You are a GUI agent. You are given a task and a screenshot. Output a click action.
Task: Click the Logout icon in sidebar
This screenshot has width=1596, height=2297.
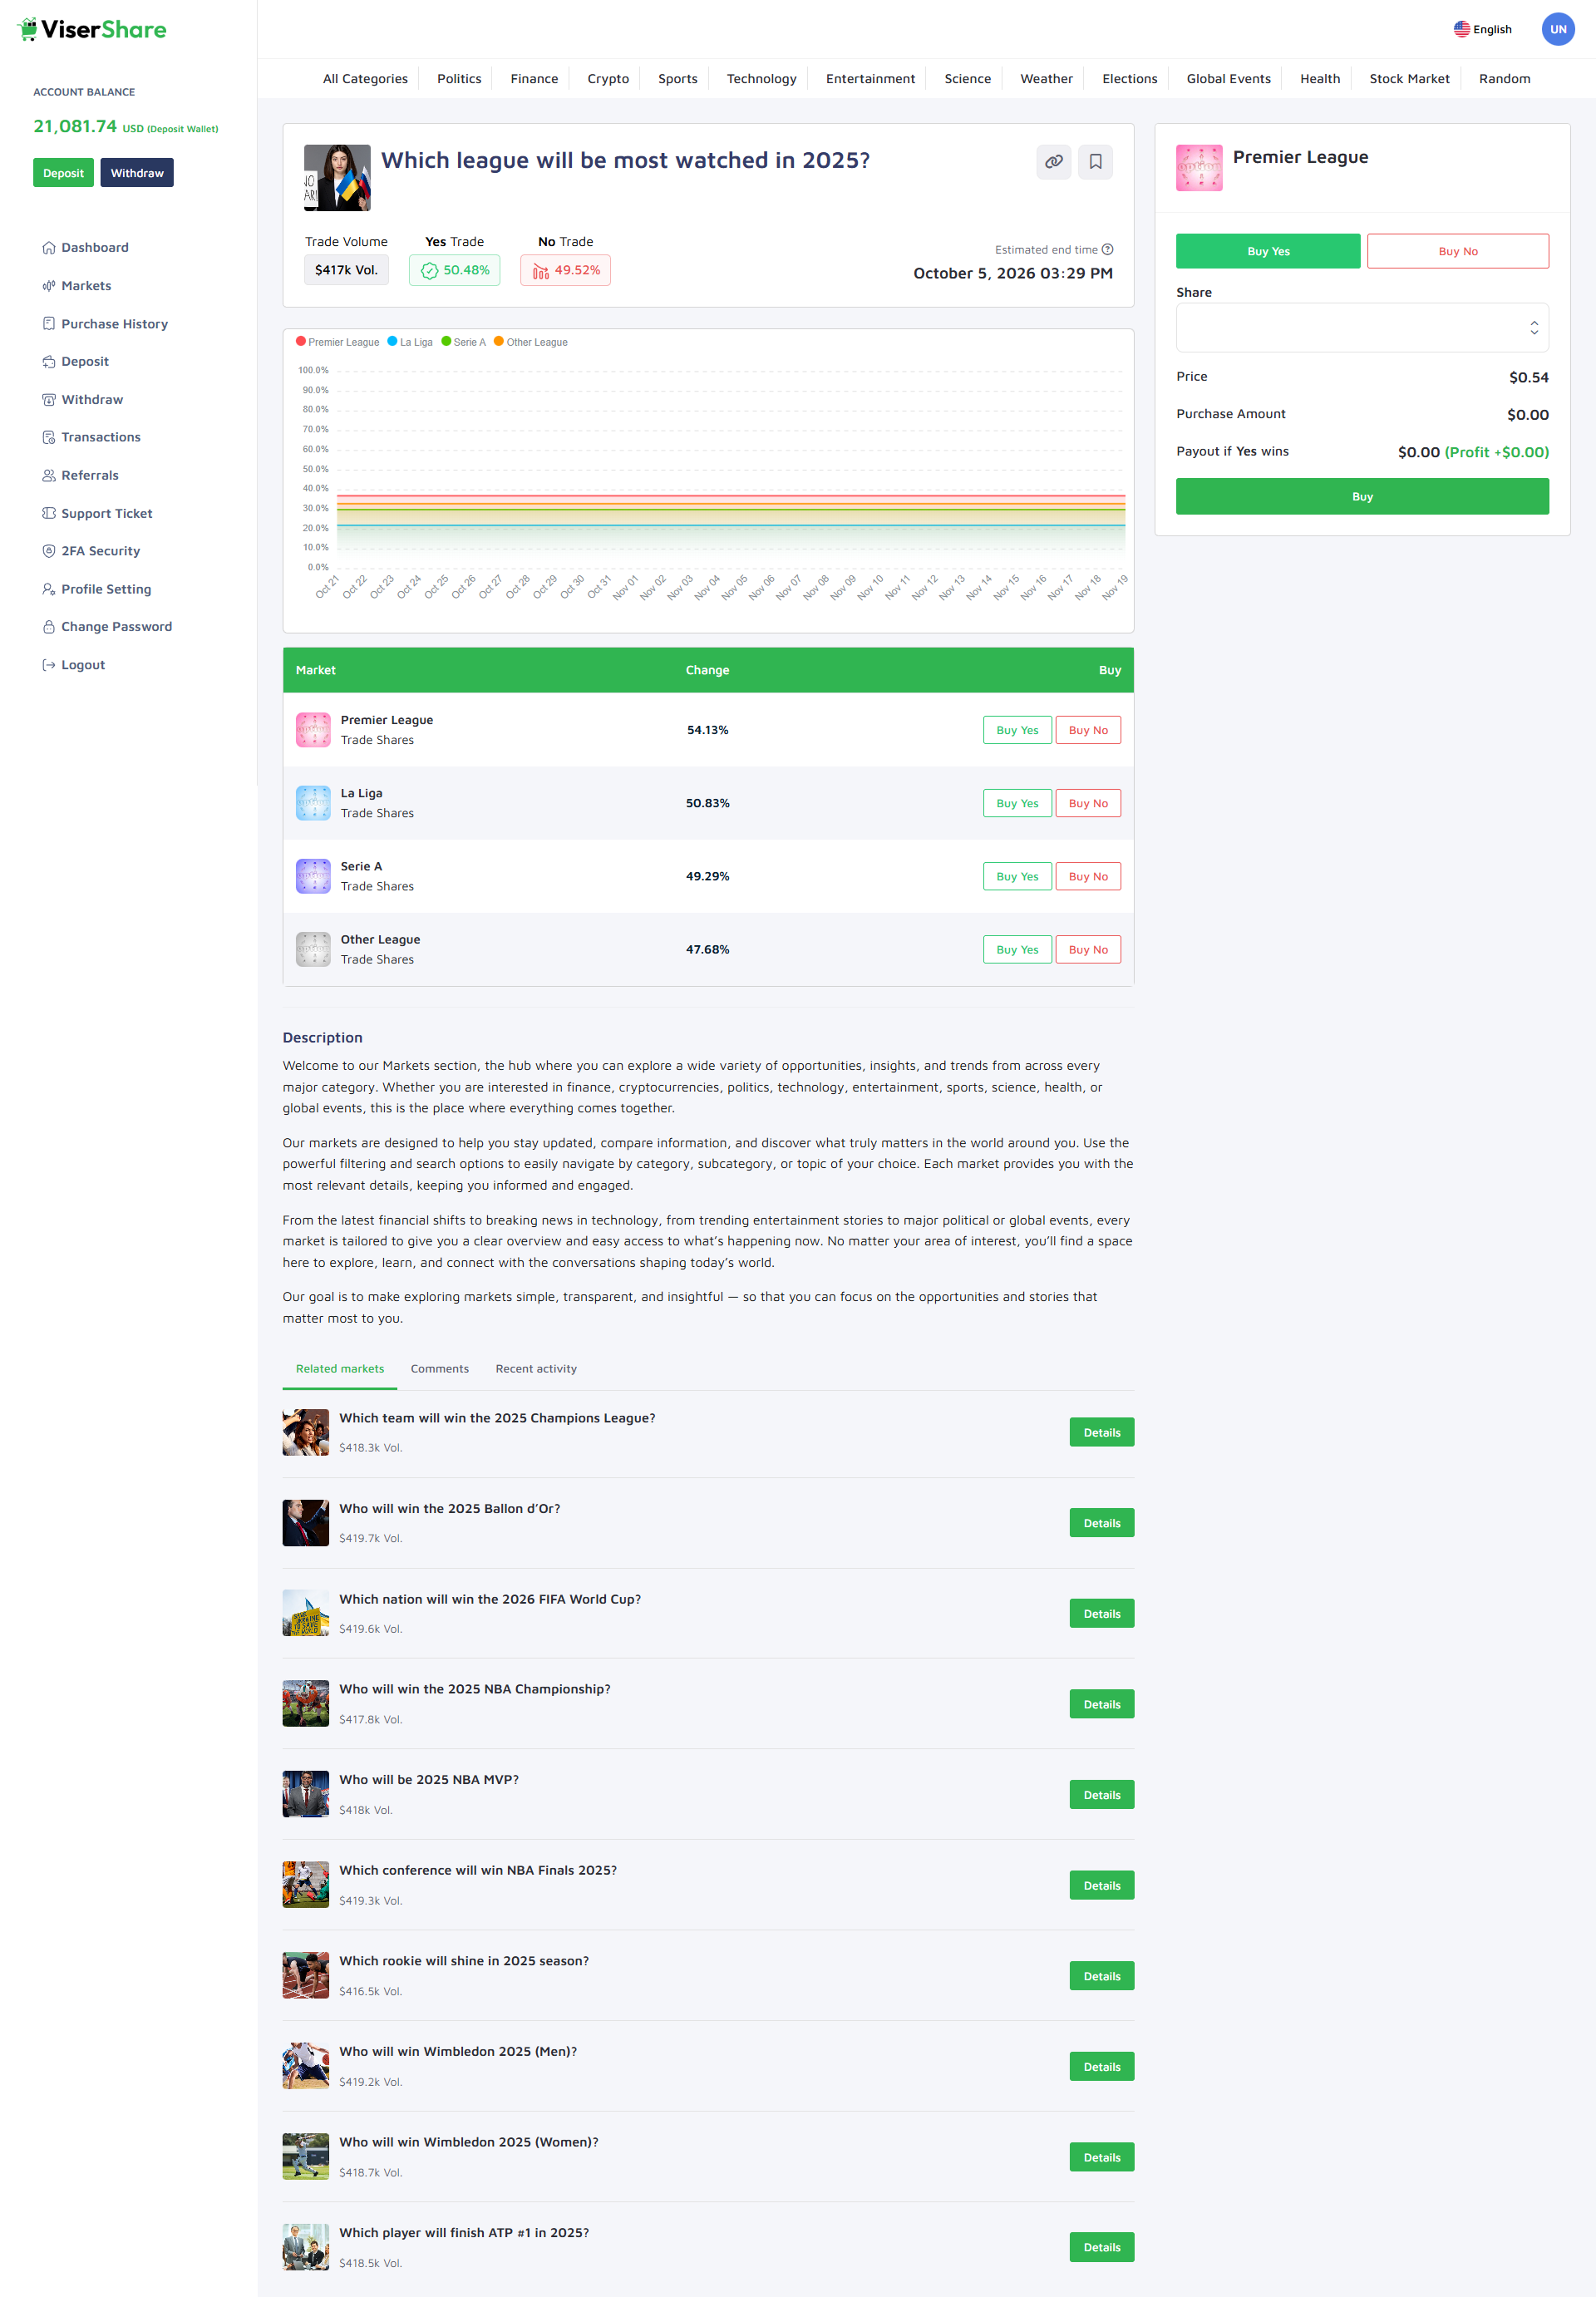(x=48, y=665)
